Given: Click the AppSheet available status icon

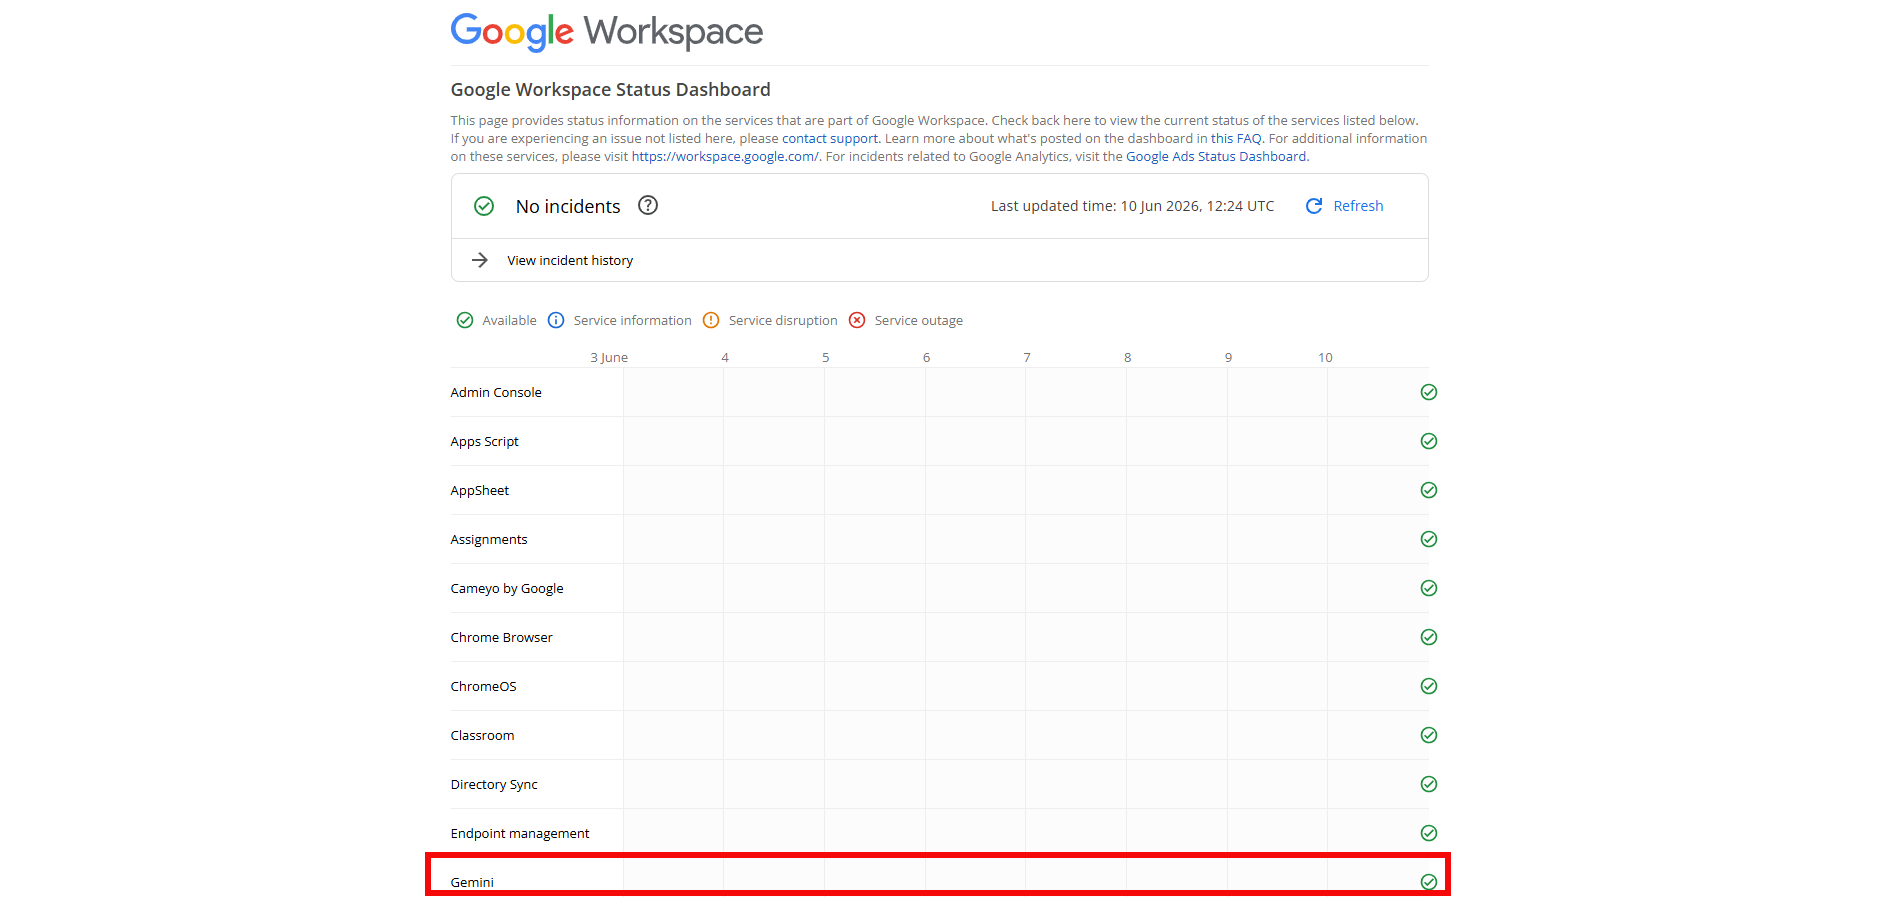Looking at the screenshot, I should [x=1429, y=490].
